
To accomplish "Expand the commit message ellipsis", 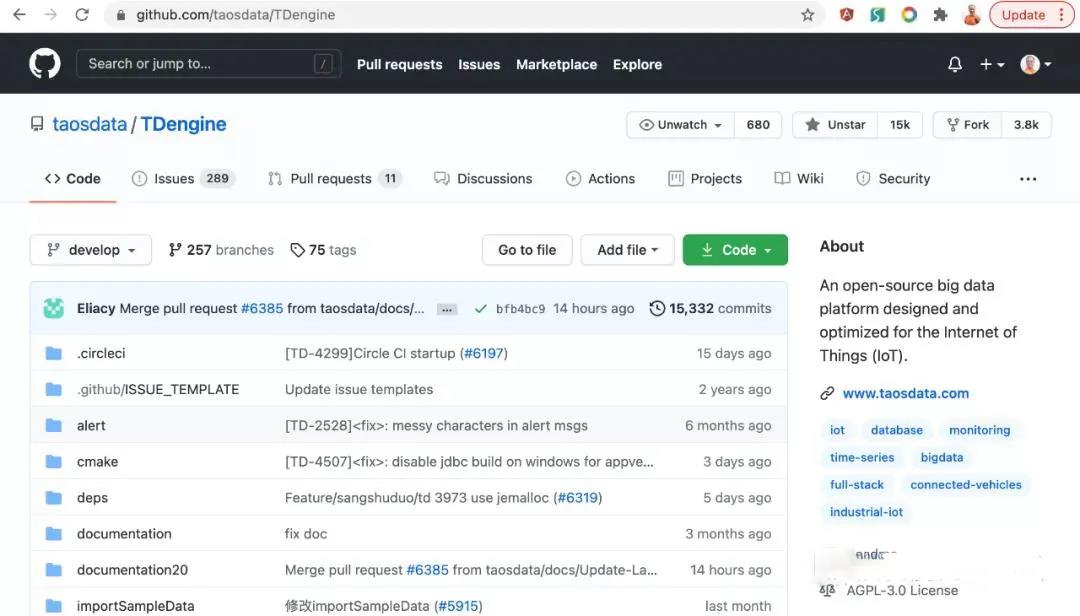I will tap(447, 309).
